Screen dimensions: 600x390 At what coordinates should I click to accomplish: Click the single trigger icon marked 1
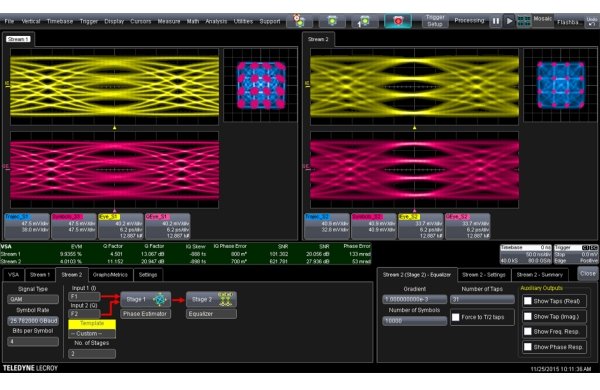[x=364, y=21]
